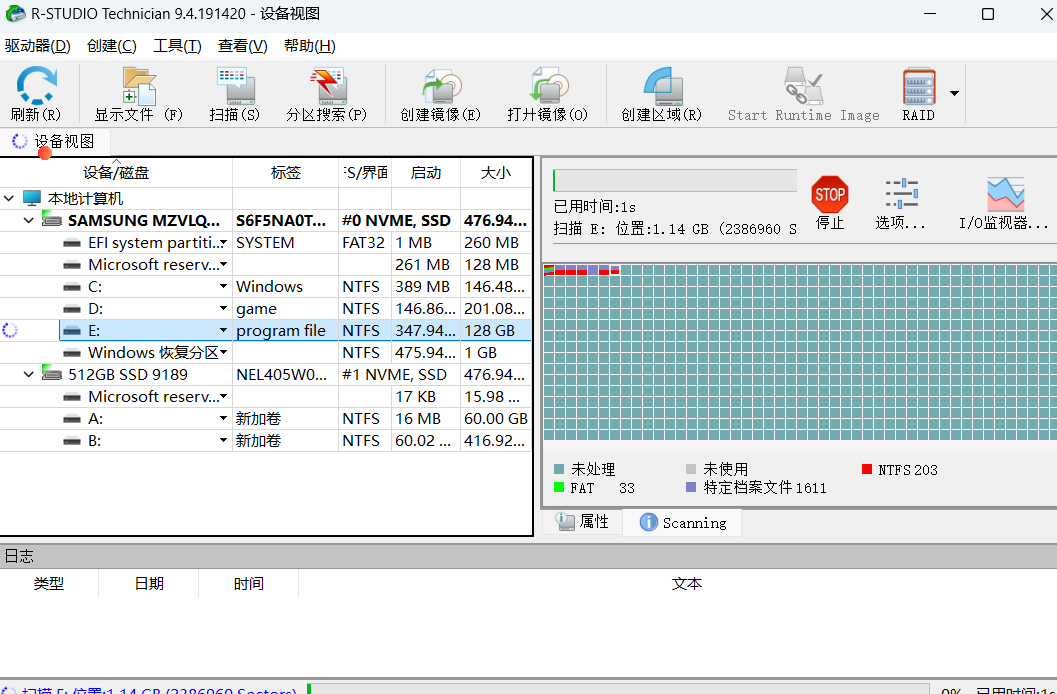The height and width of the screenshot is (694, 1057).
Task: Open scan Options (选项) icon
Action: click(901, 194)
